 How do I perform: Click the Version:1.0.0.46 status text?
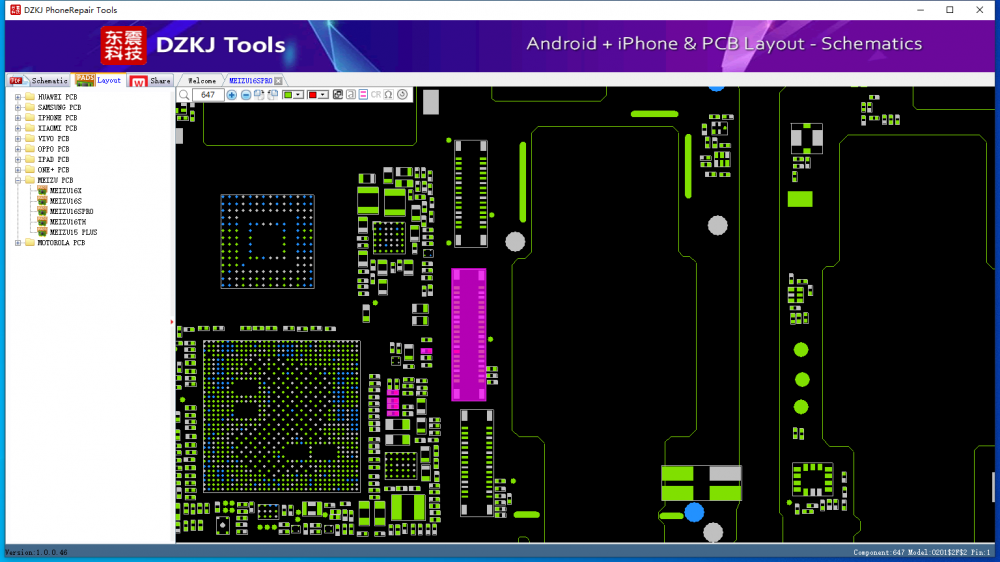coord(36,552)
